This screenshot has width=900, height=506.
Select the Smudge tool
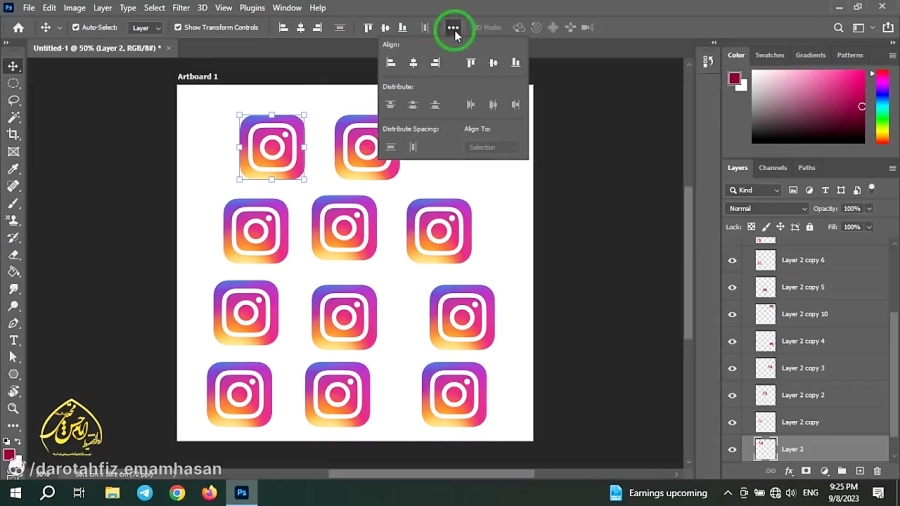coord(13,289)
